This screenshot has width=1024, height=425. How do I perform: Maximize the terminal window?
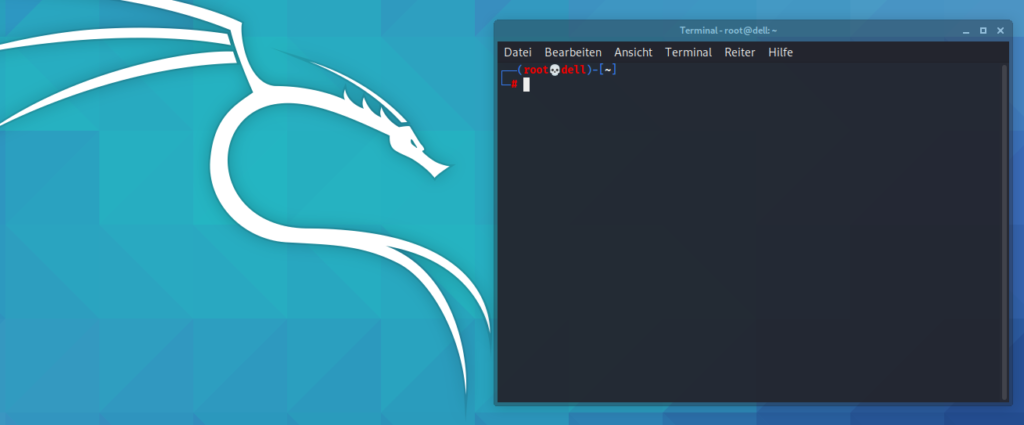[x=983, y=31]
